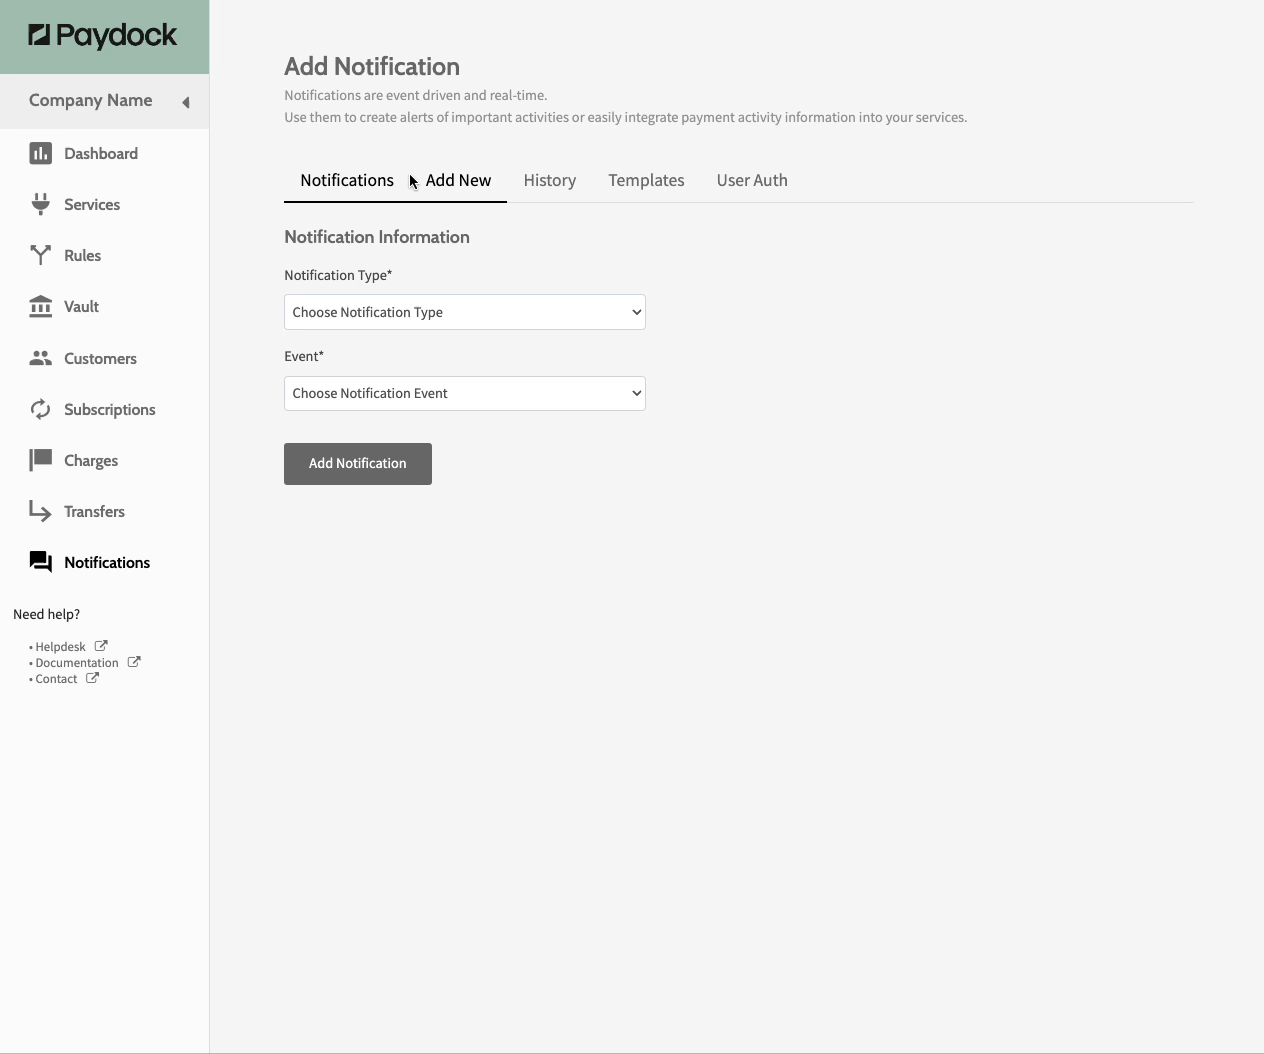Click the Dashboard bar chart icon

(x=40, y=153)
